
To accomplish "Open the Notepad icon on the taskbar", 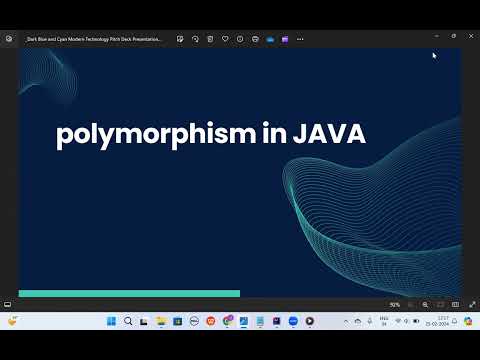I will tap(260, 321).
